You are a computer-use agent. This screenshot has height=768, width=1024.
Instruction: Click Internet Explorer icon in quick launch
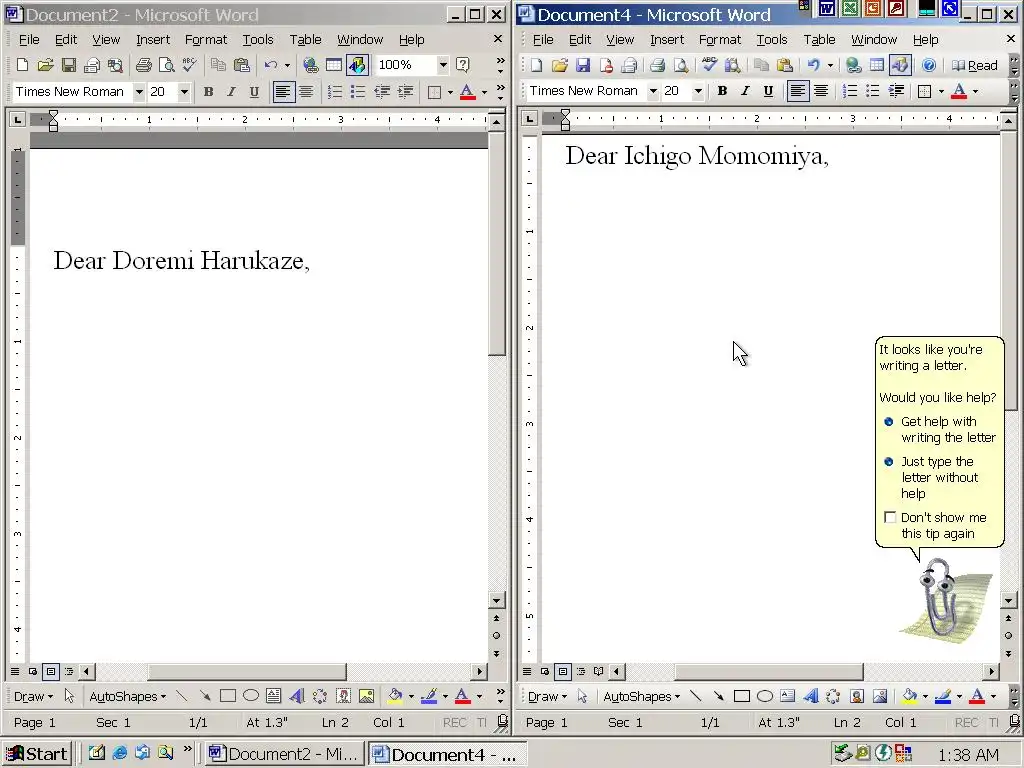tap(120, 753)
